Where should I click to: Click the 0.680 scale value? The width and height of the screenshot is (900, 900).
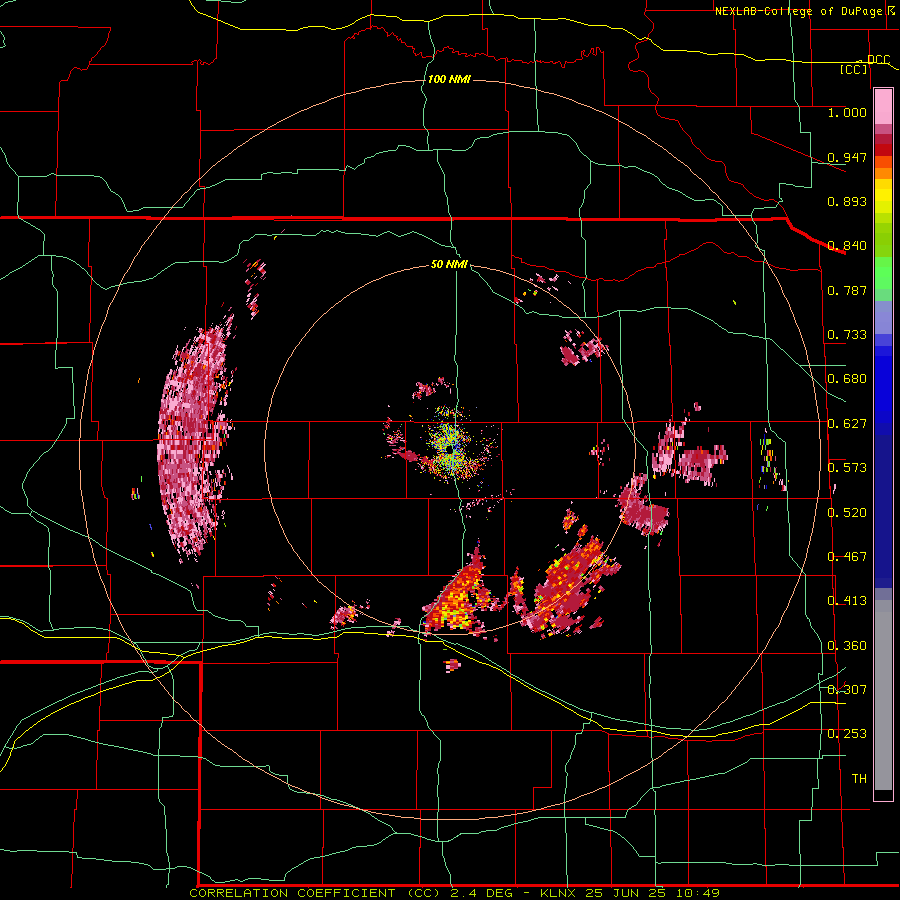click(847, 379)
